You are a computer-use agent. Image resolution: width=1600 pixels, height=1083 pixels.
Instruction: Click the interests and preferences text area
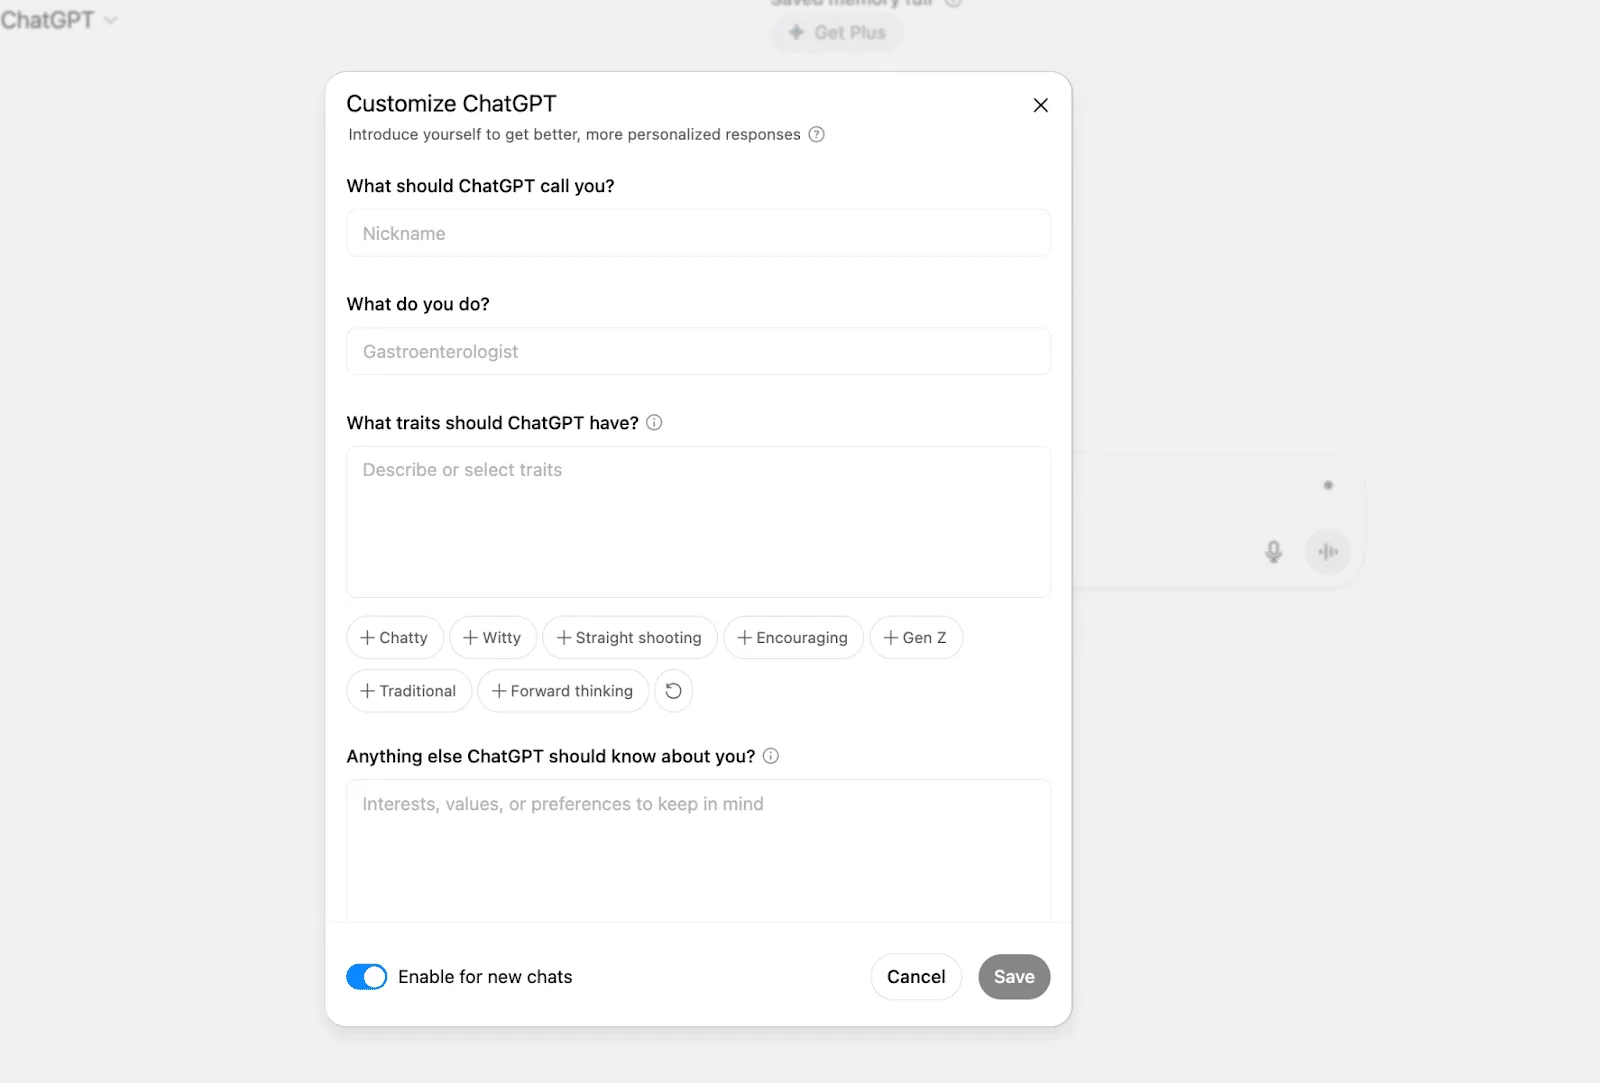click(698, 851)
